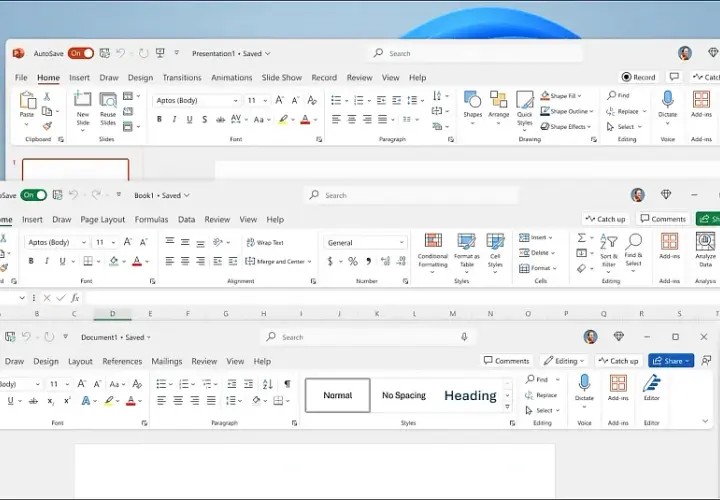Click Insert Function fx icon in Excel

[x=75, y=298]
